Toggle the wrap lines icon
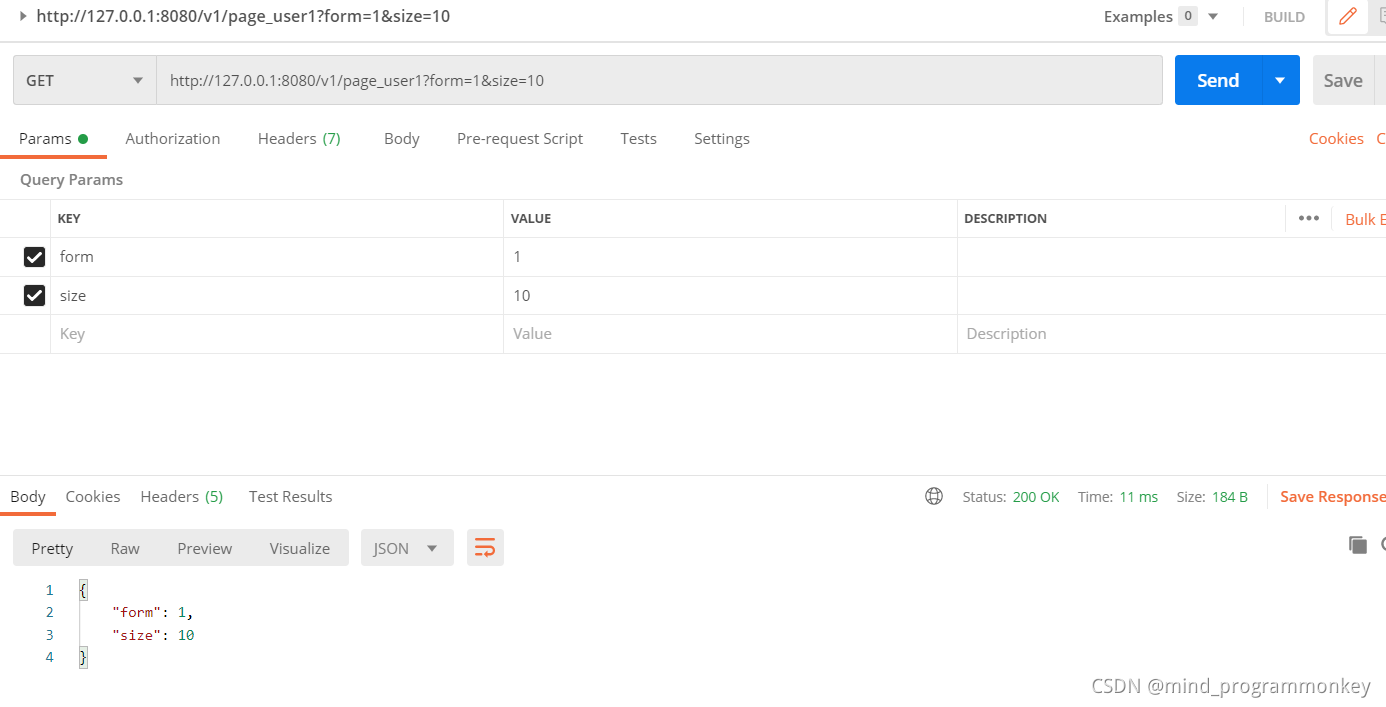The image size is (1386, 707). (x=485, y=547)
